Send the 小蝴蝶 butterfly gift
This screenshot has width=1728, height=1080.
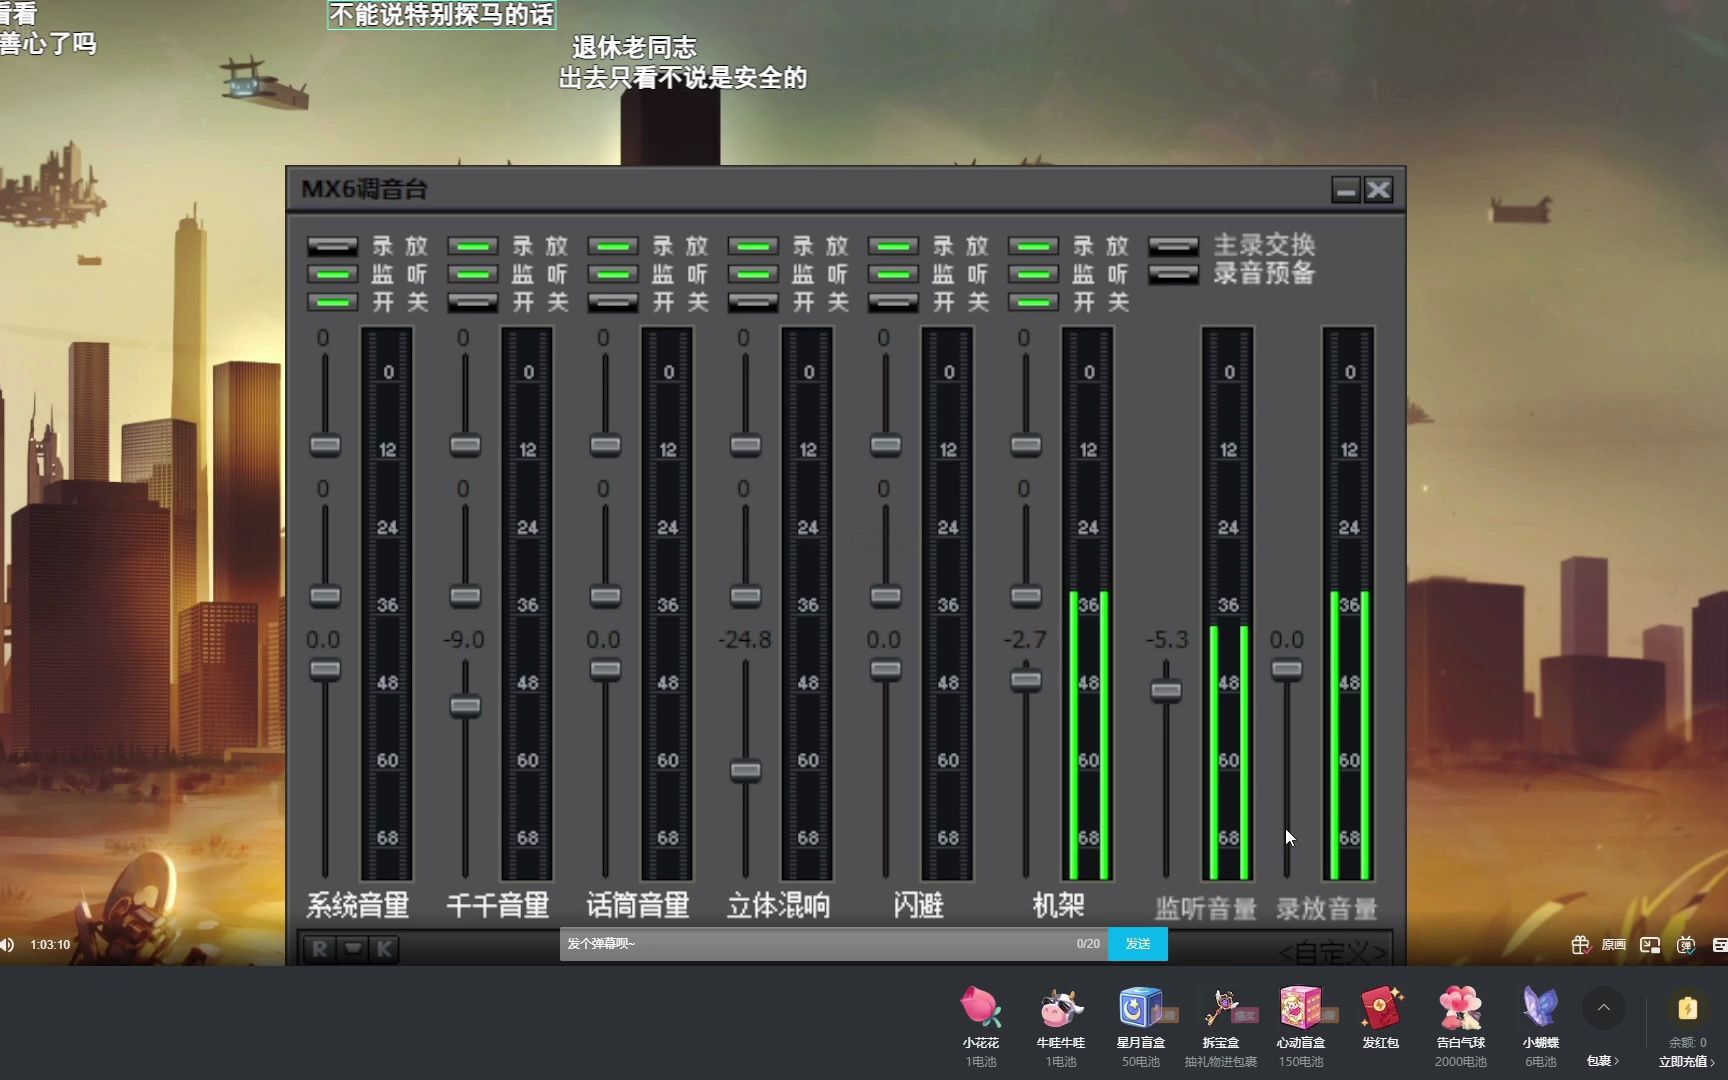(1541, 1008)
